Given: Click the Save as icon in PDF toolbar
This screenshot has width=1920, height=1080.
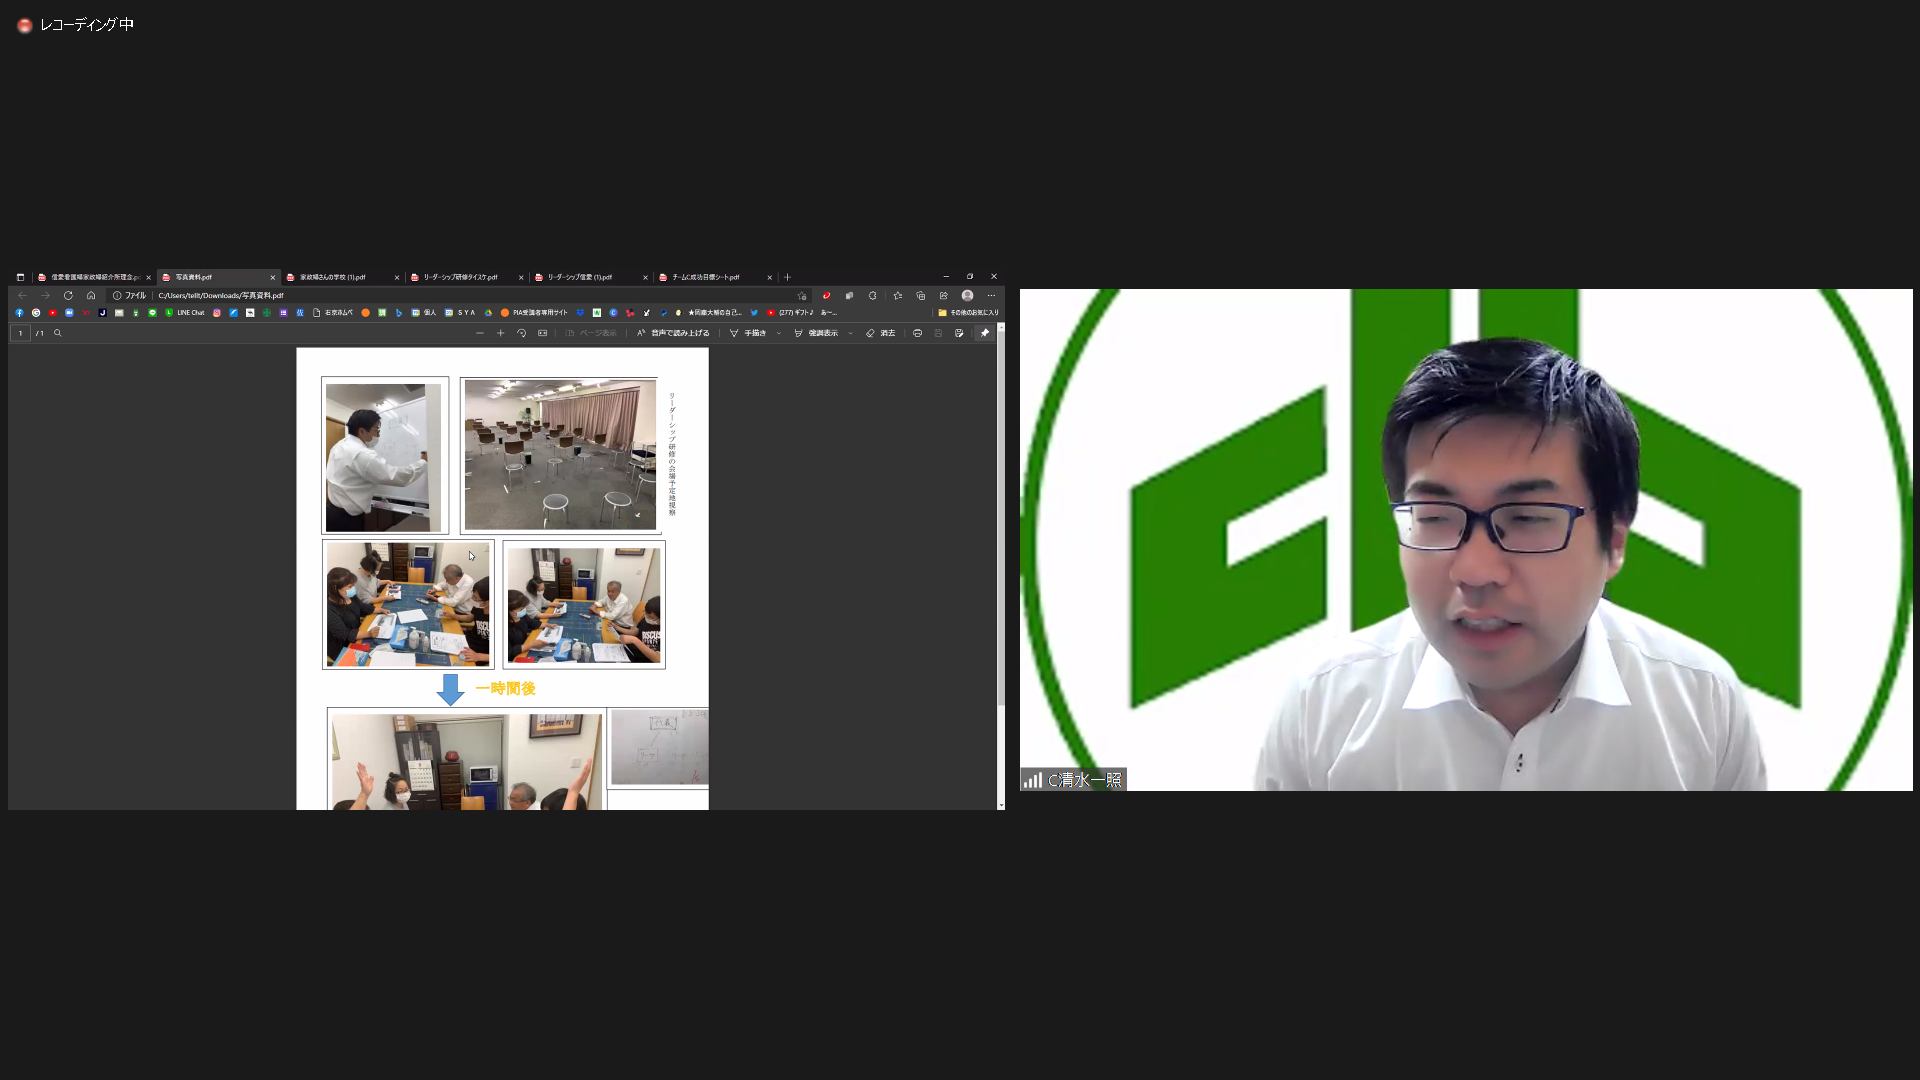Looking at the screenshot, I should click(959, 333).
